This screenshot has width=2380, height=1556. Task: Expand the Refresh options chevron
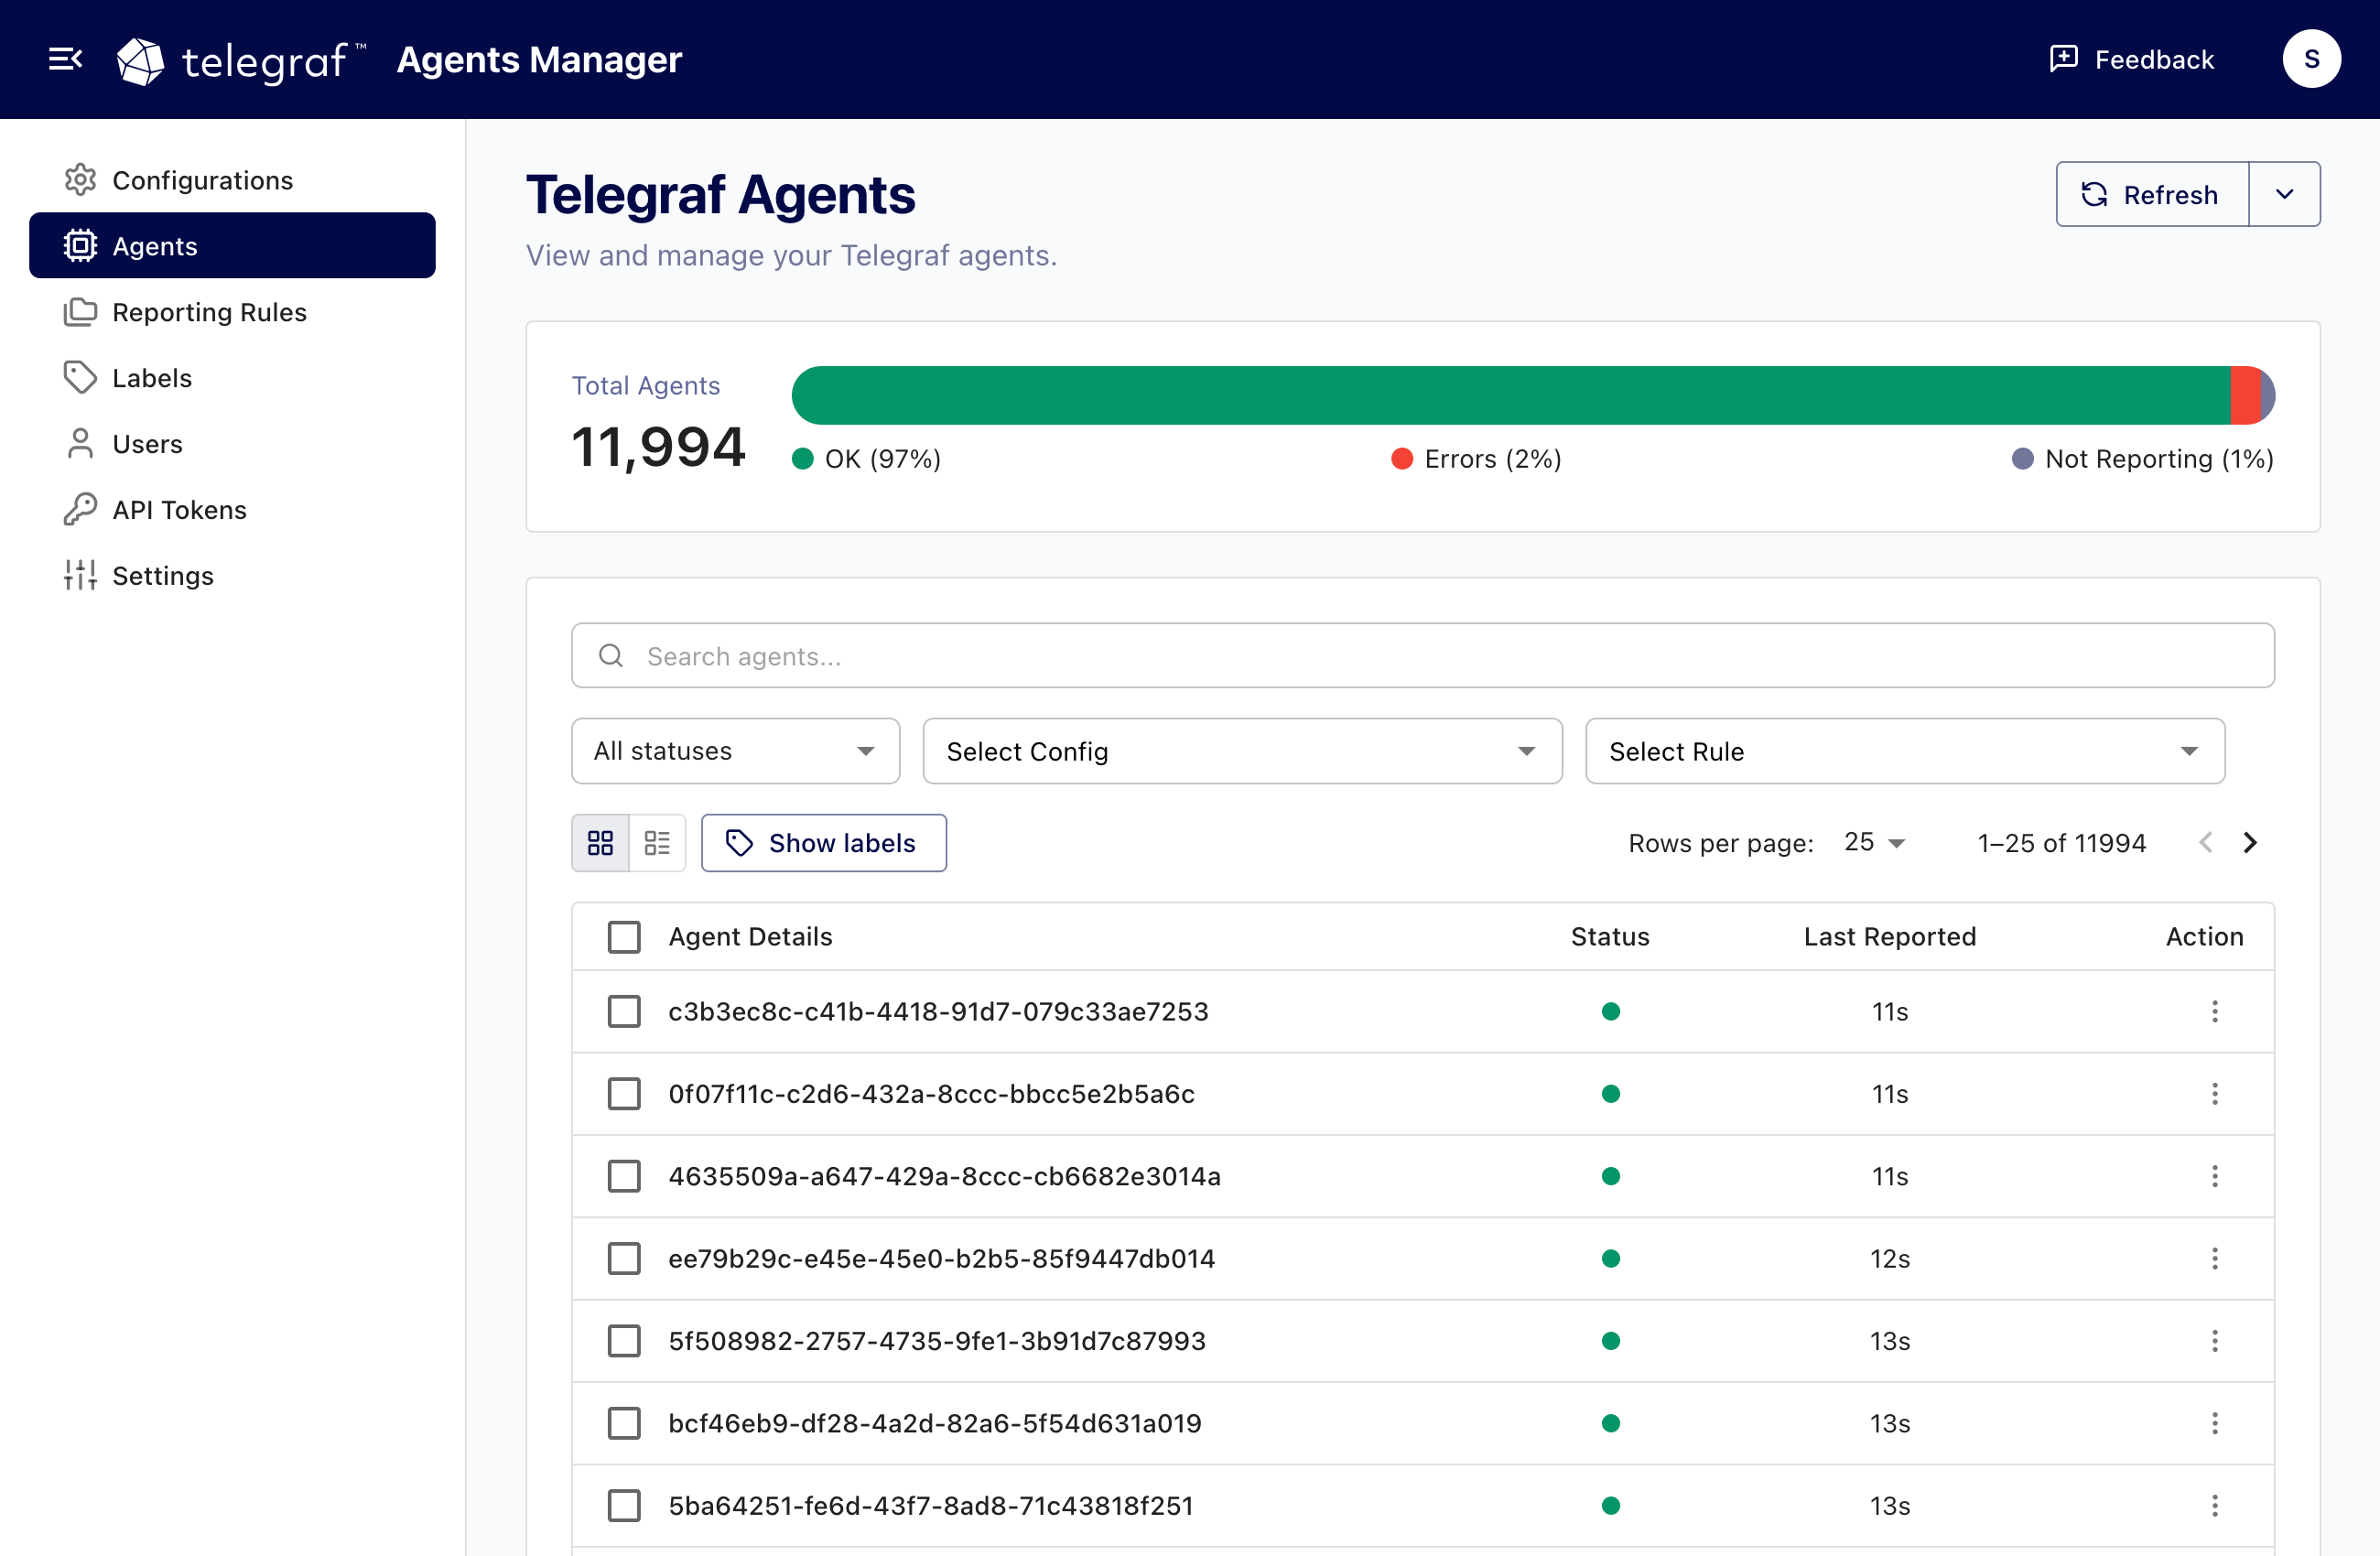click(x=2284, y=195)
